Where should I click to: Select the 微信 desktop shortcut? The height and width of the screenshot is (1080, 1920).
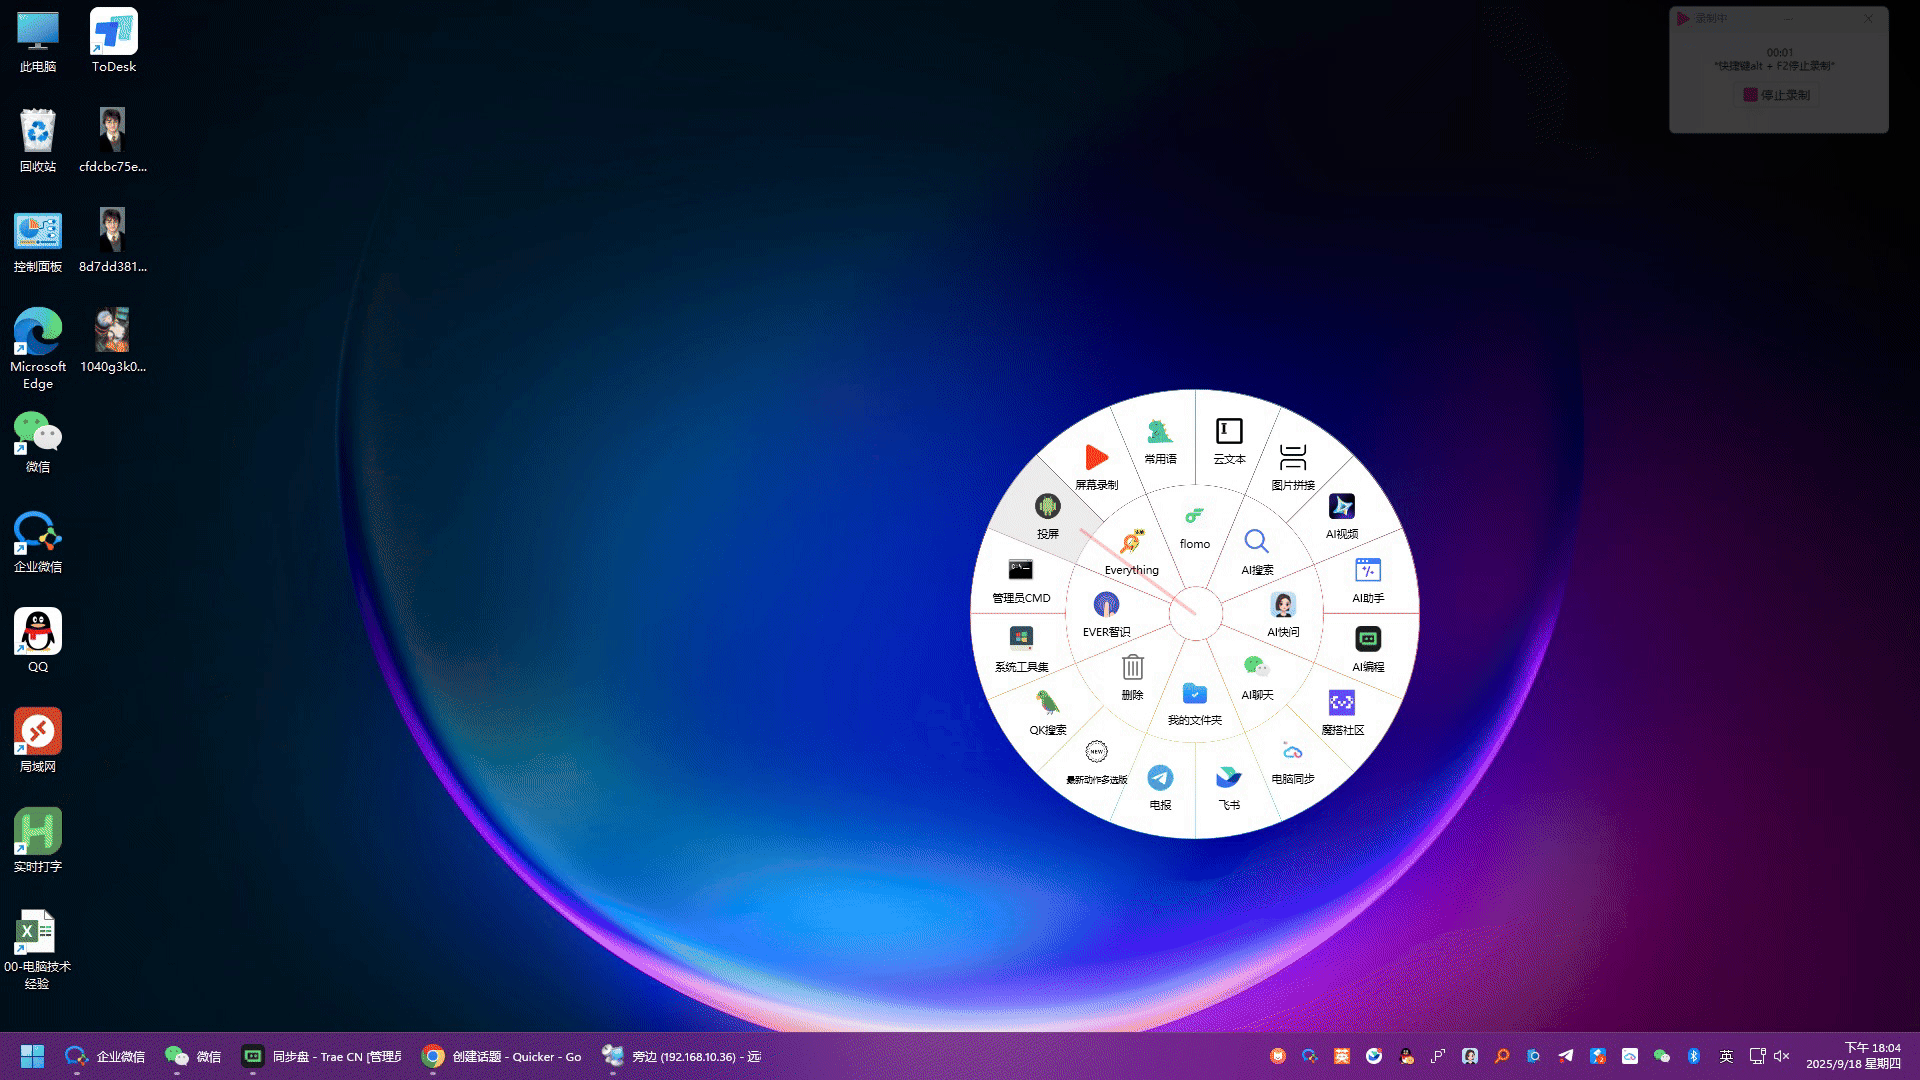[38, 442]
